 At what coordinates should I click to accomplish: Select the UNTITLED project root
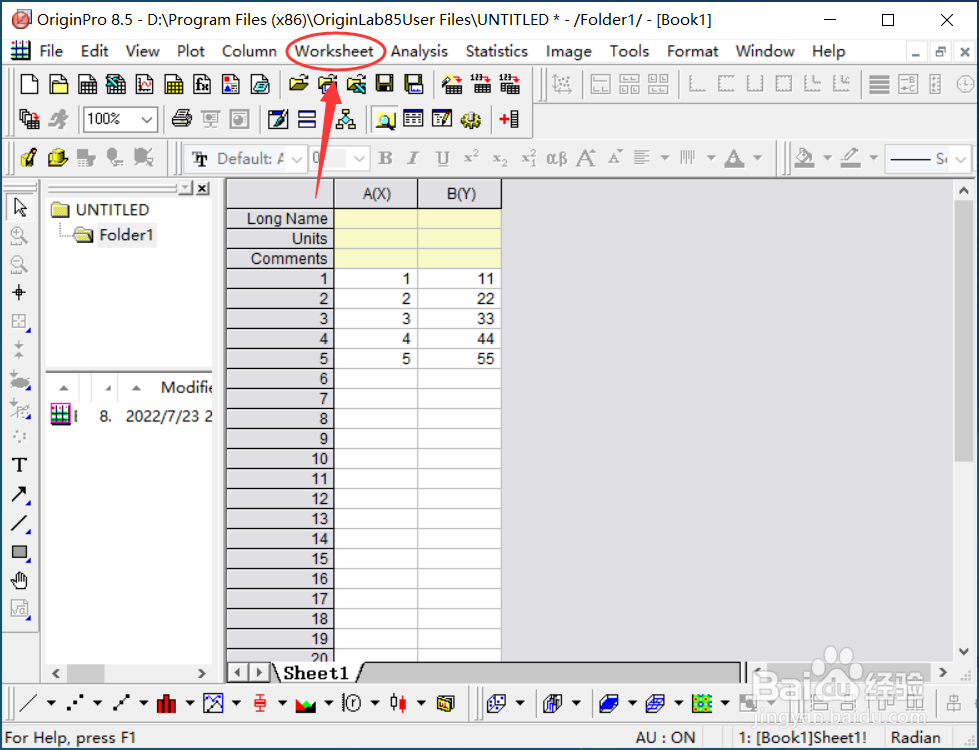112,210
